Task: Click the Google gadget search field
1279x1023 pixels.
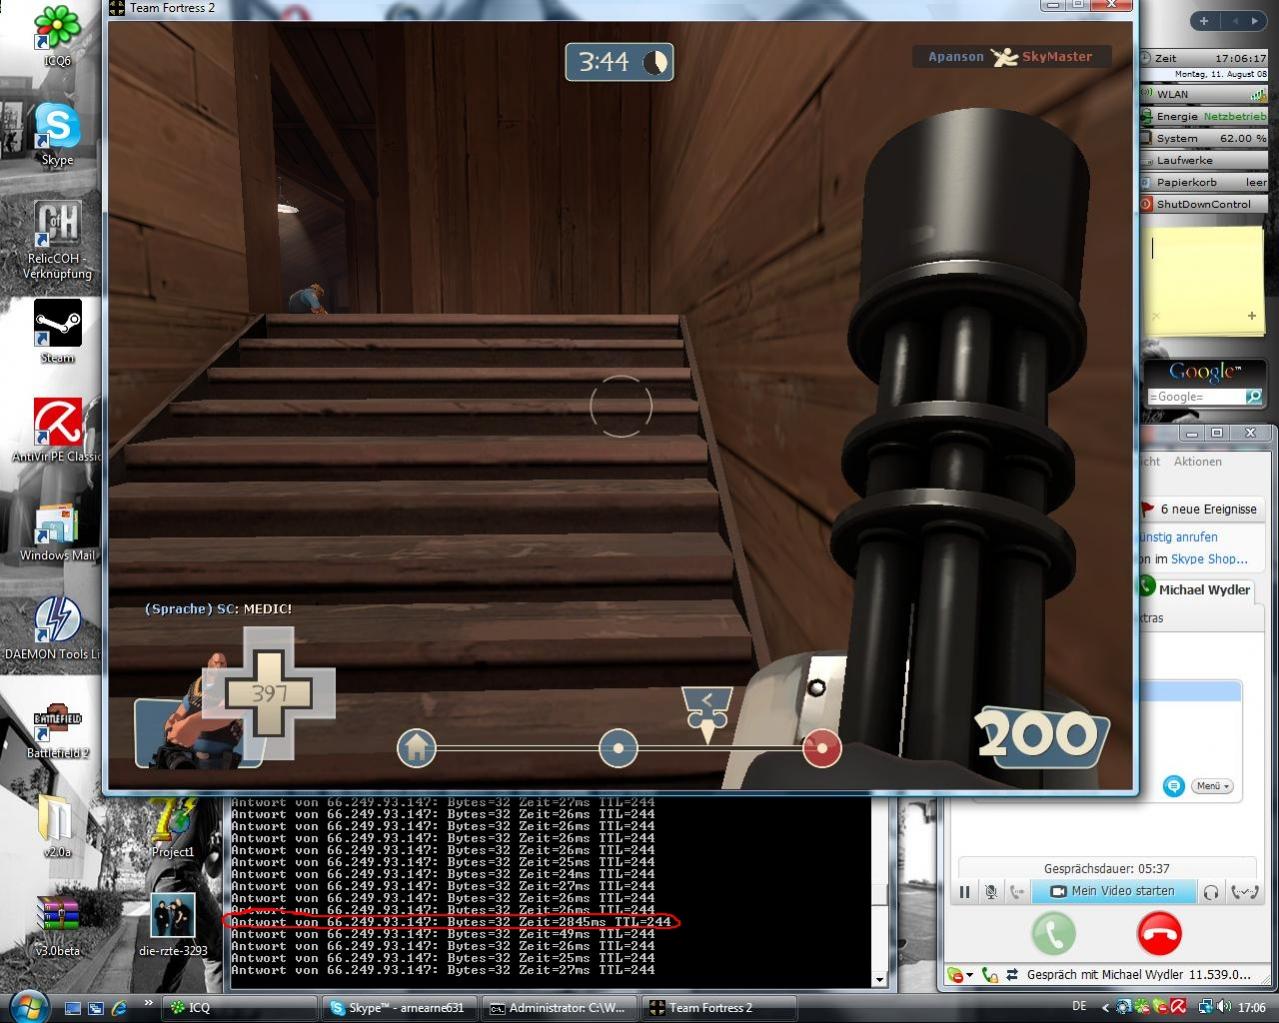Action: (x=1195, y=397)
